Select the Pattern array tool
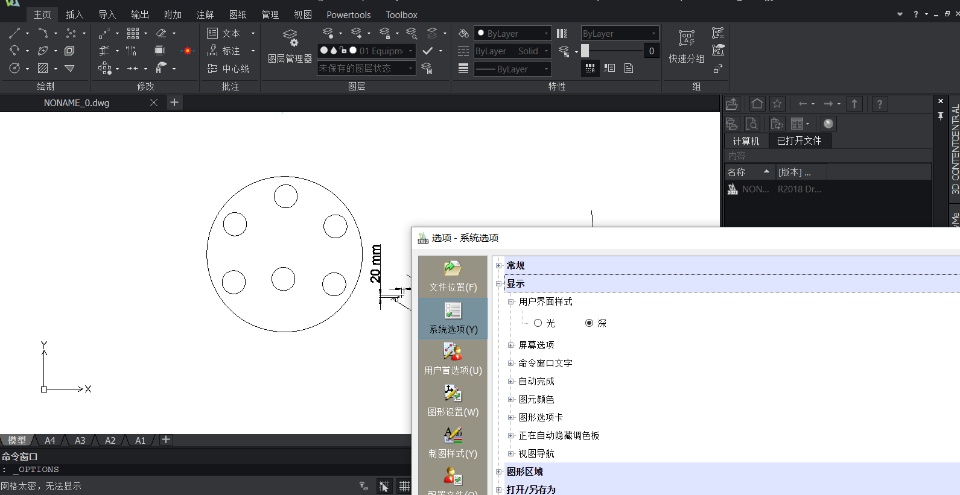Screen dimensions: 960x495 point(133,33)
